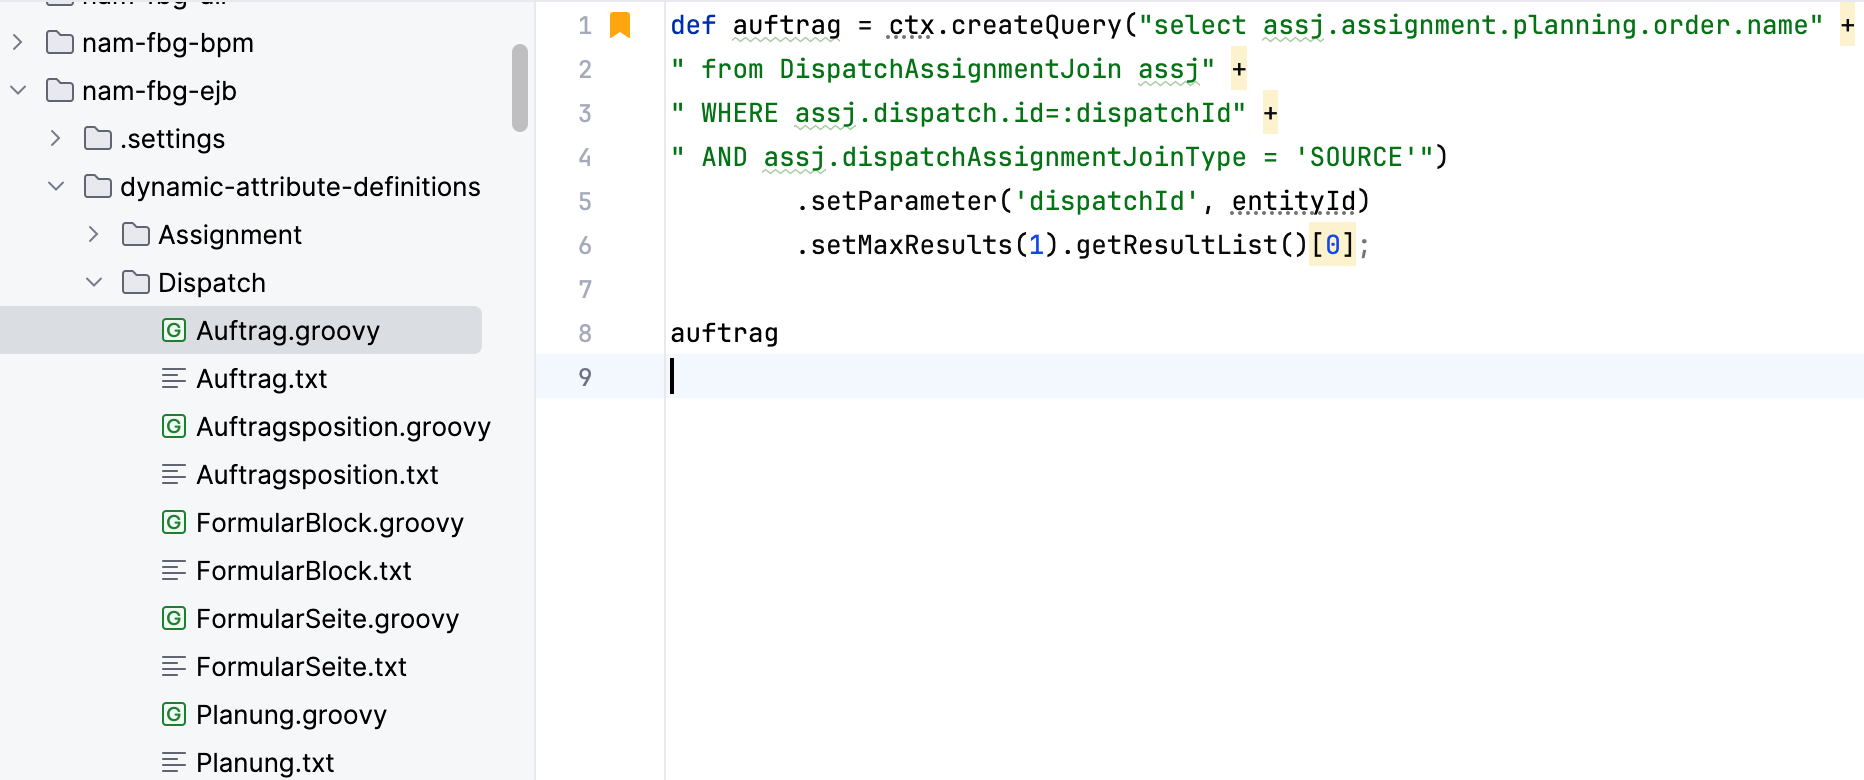Expand the .settings folder

[x=56, y=139]
